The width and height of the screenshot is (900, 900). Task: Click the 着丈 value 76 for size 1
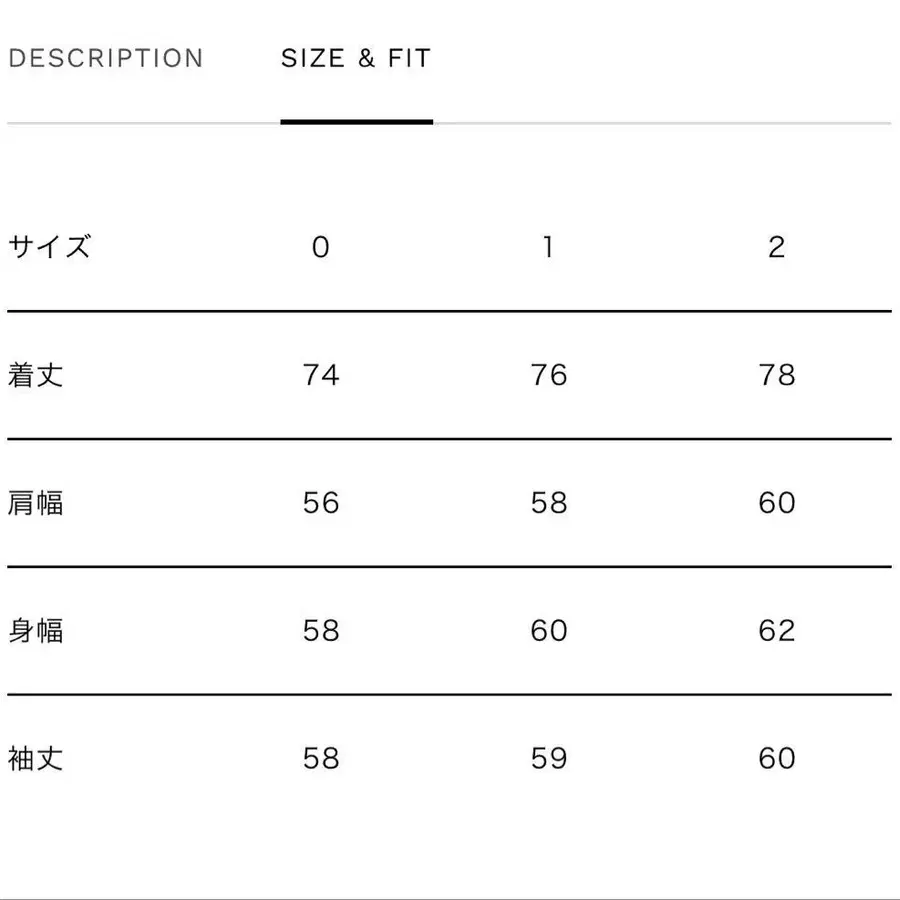click(549, 375)
